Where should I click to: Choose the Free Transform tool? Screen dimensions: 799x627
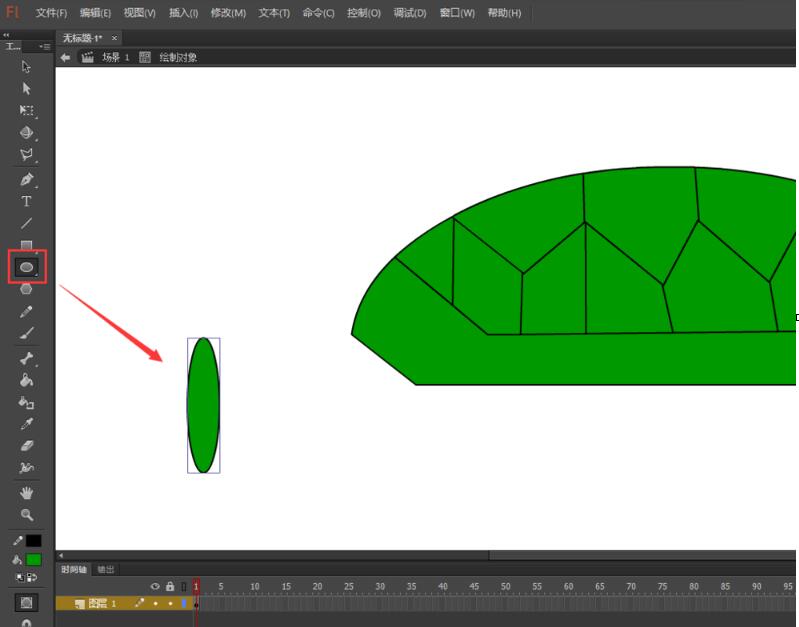26,111
